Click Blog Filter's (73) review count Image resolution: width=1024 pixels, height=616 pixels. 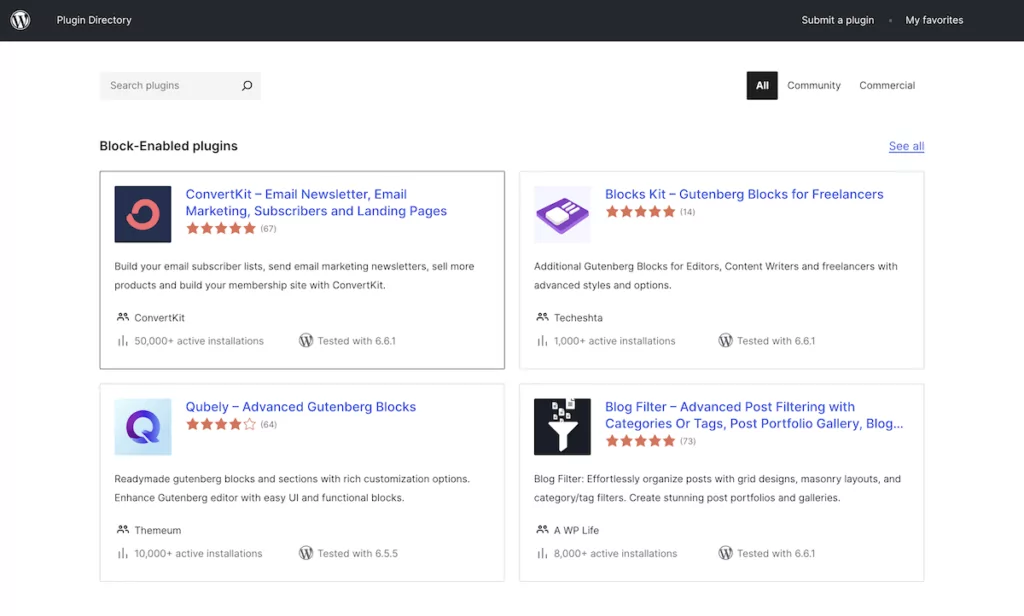pos(688,441)
